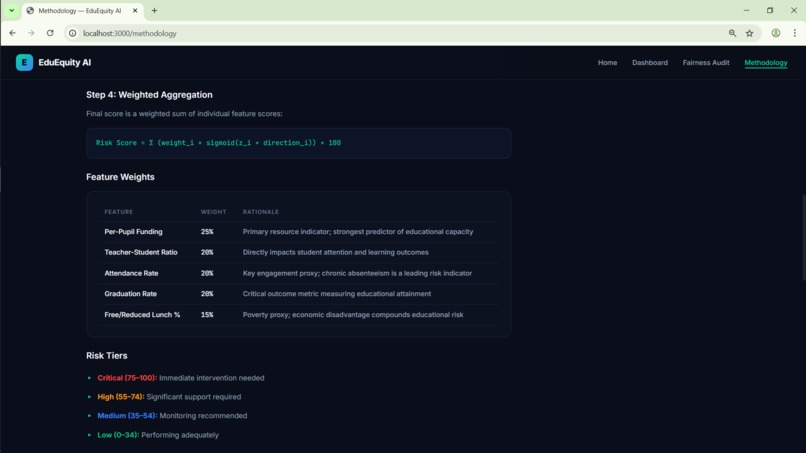Viewport: 806px width, 453px height.
Task: Click the High (55–74) tier label
Action: tap(121, 397)
